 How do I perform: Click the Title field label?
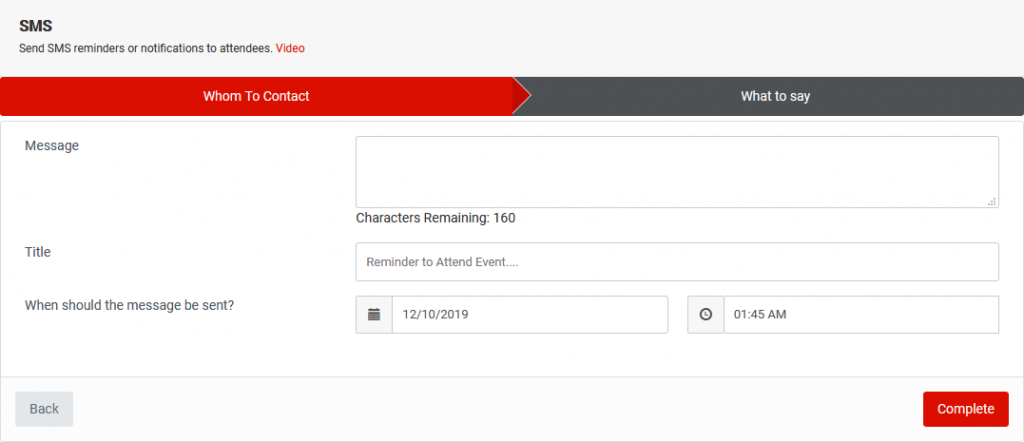click(x=38, y=252)
